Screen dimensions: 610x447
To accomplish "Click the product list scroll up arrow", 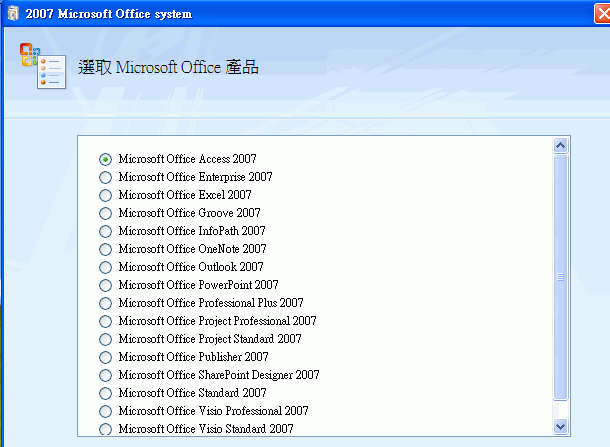I will (x=560, y=145).
